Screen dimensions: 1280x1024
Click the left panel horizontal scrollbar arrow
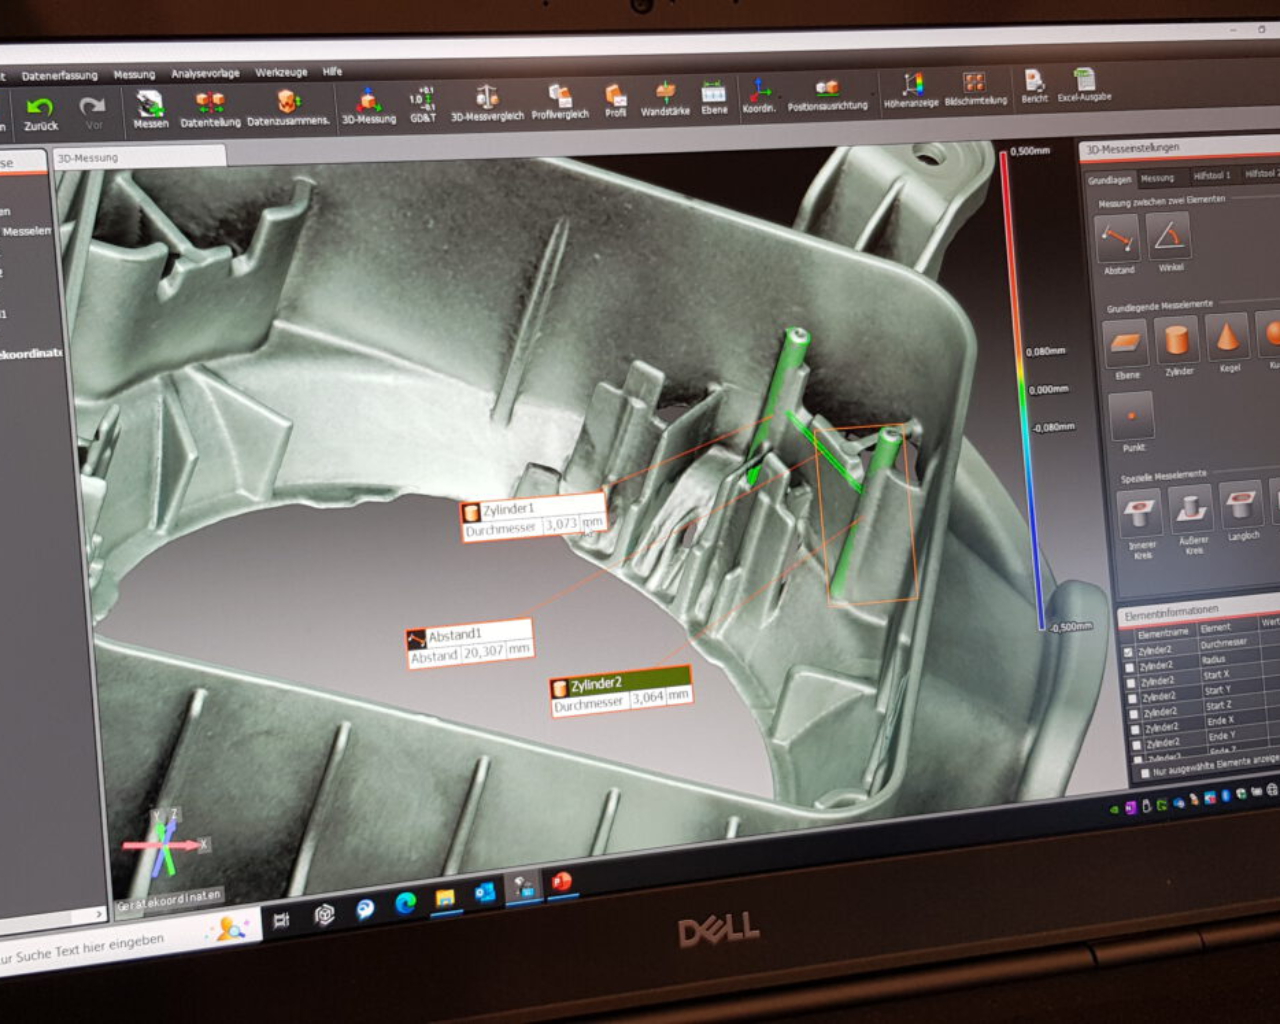(x=98, y=913)
